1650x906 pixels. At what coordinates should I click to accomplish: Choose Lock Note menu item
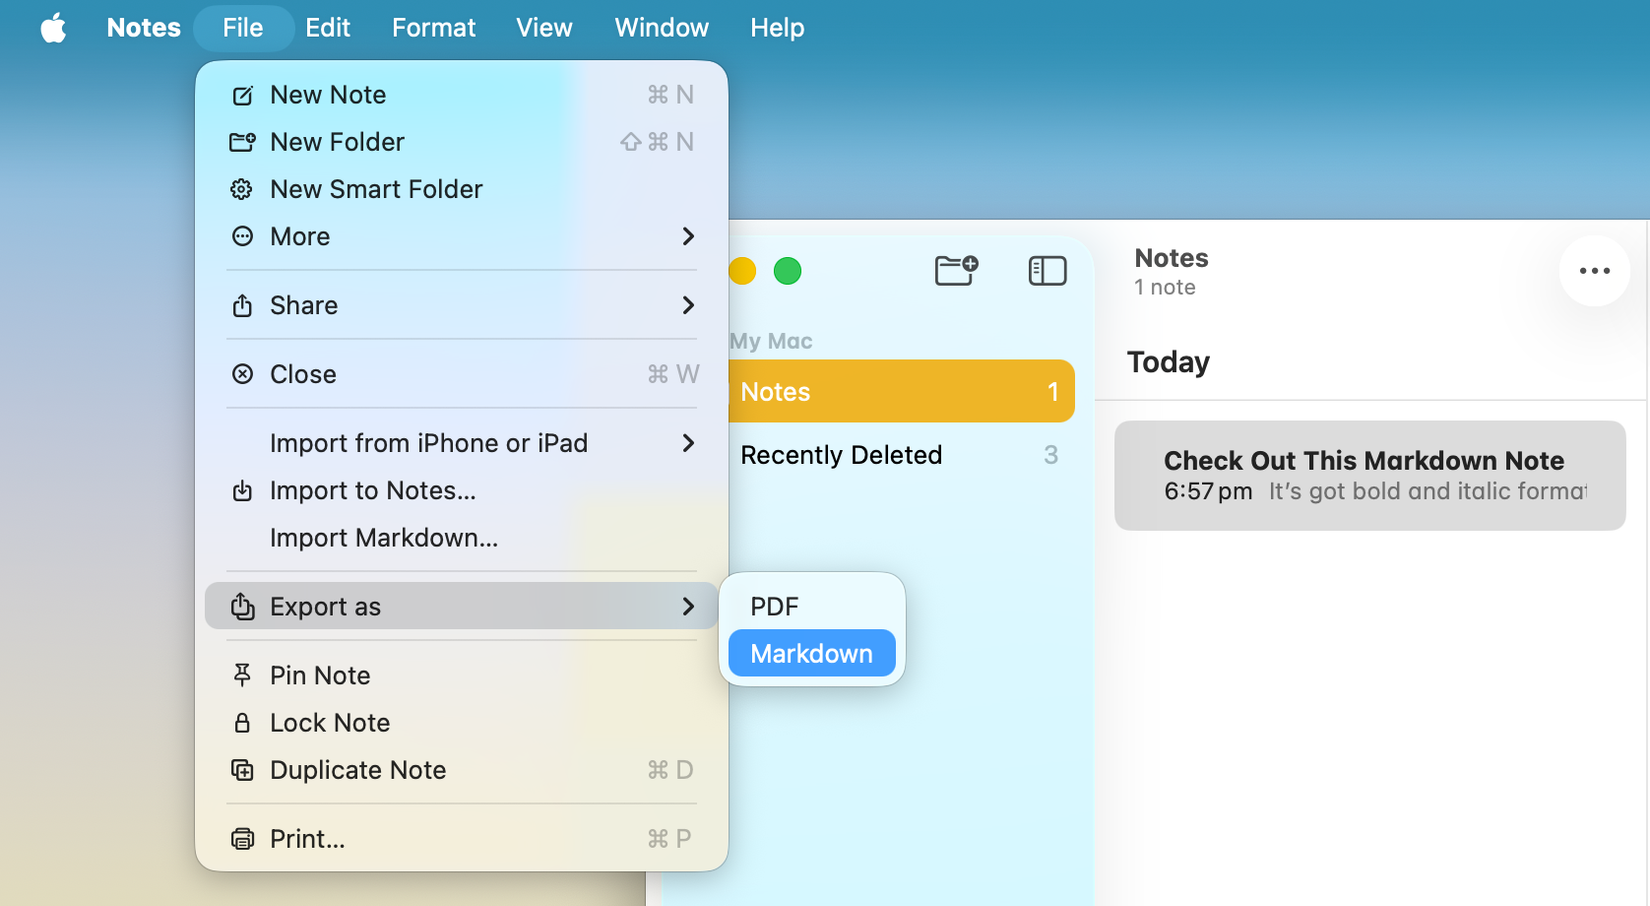click(x=461, y=723)
